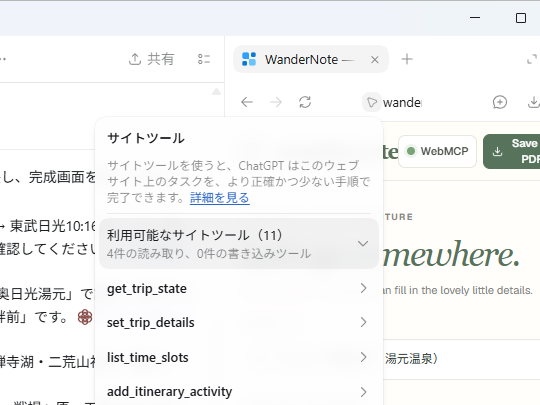The image size is (540, 405).
Task: Click the 共有 share button
Action: click(152, 59)
